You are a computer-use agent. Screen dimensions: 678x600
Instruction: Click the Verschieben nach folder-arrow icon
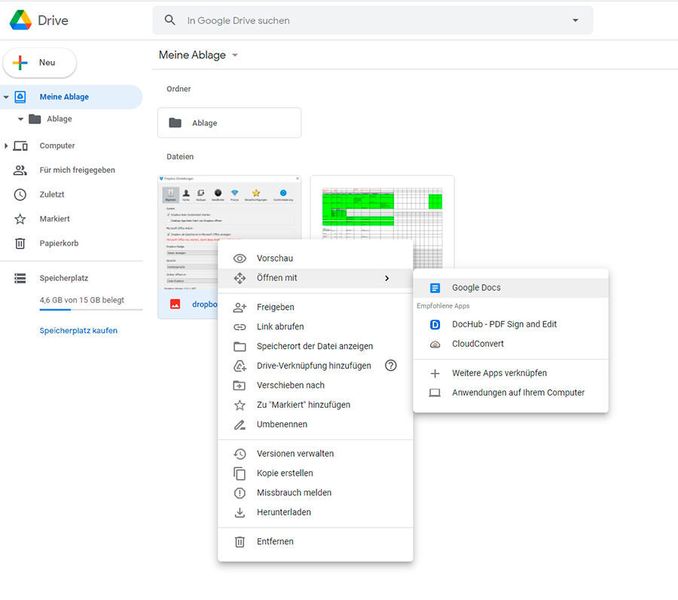(240, 386)
